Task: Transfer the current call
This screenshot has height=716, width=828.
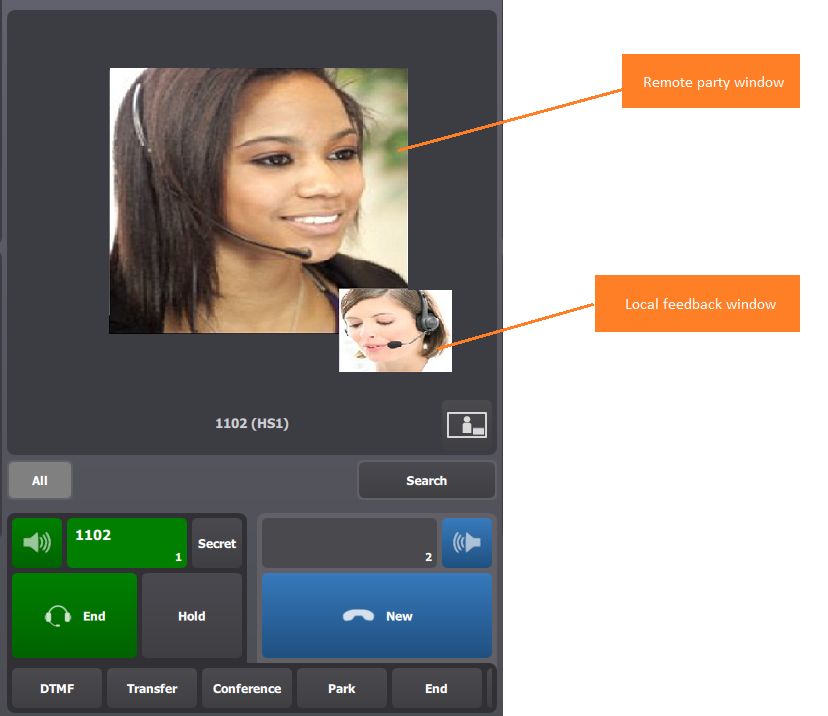Action: 152,688
